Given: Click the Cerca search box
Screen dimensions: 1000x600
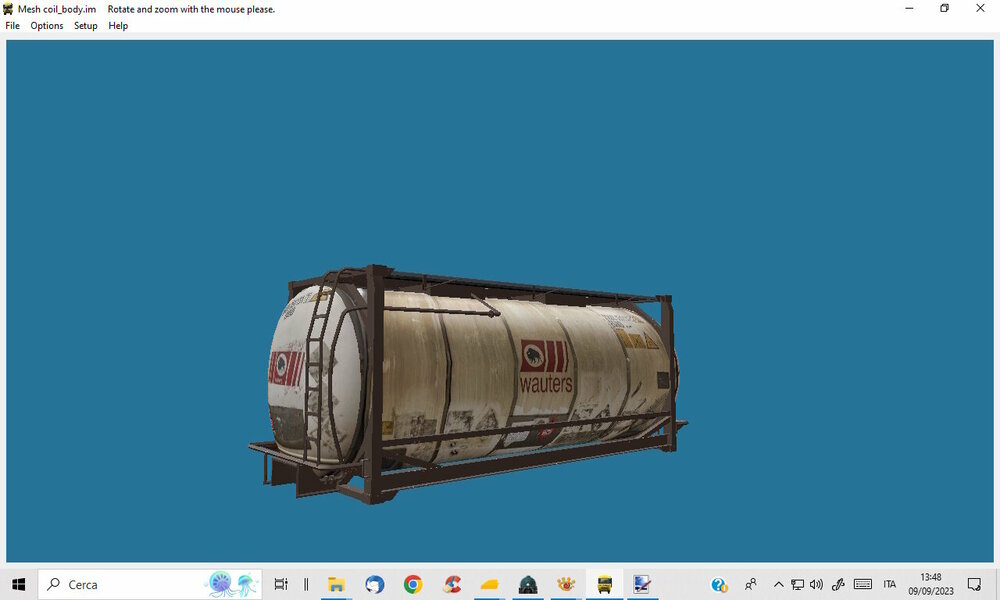Looking at the screenshot, I should 150,584.
